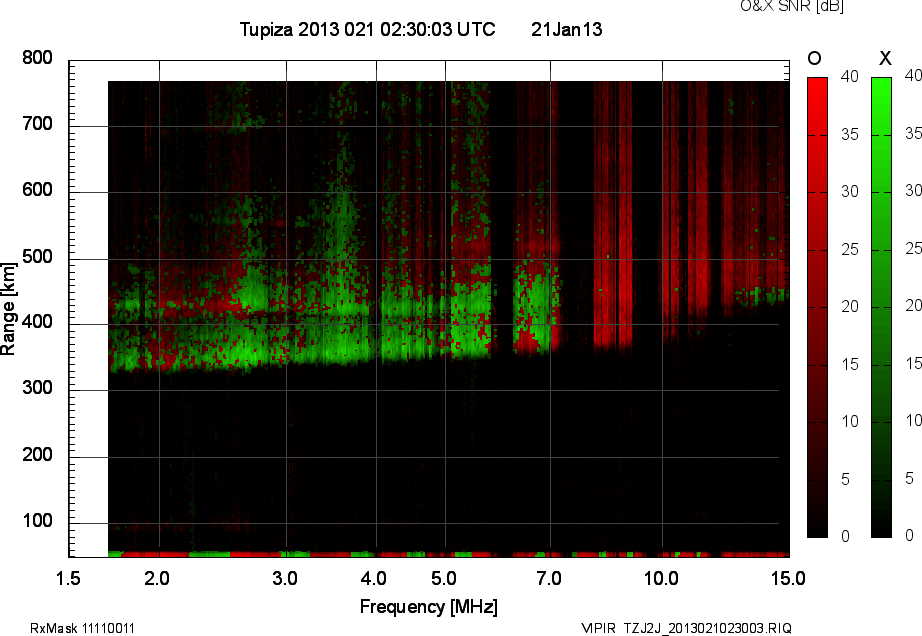Click the '300' range tick label

(x=37, y=388)
